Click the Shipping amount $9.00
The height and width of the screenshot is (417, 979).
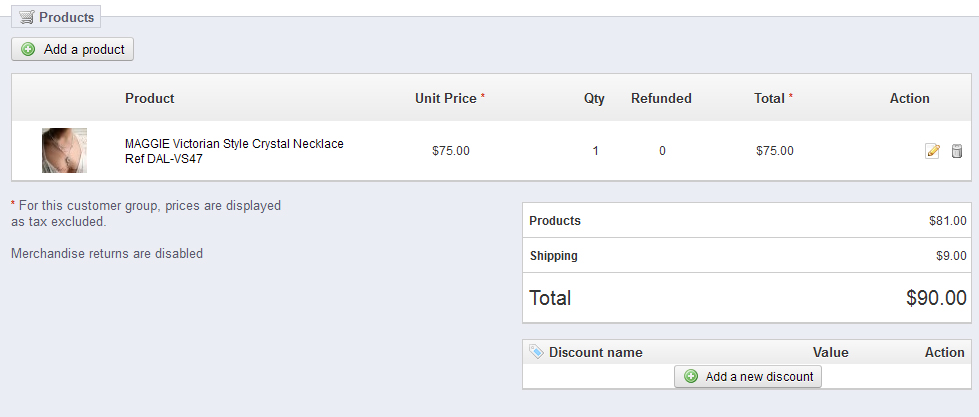(951, 256)
